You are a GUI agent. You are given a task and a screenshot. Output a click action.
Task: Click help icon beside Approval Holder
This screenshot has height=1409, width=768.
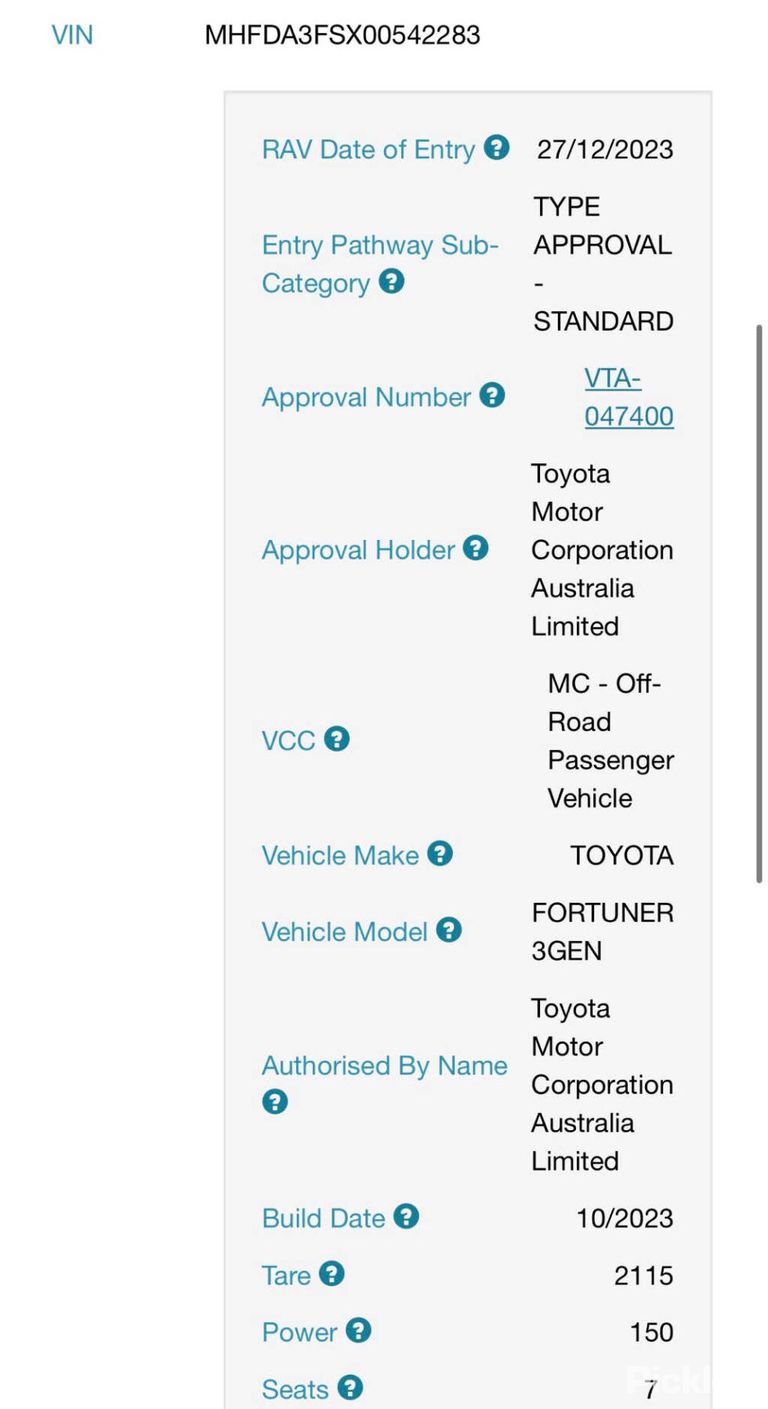pyautogui.click(x=476, y=549)
